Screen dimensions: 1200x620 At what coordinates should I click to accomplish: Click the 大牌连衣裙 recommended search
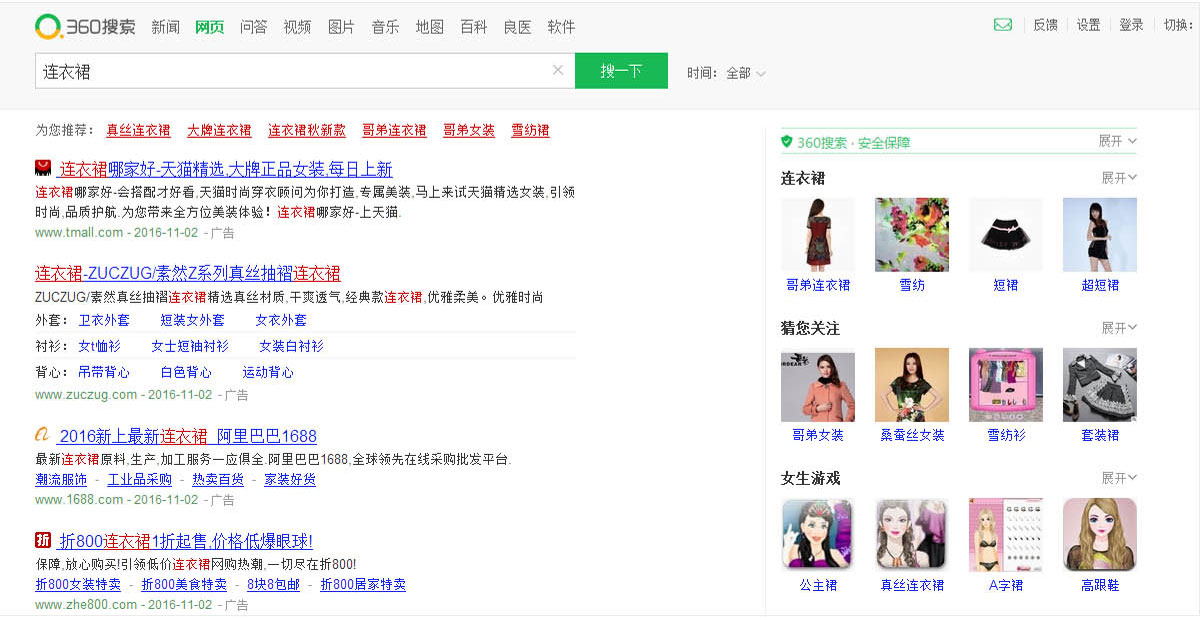click(219, 130)
